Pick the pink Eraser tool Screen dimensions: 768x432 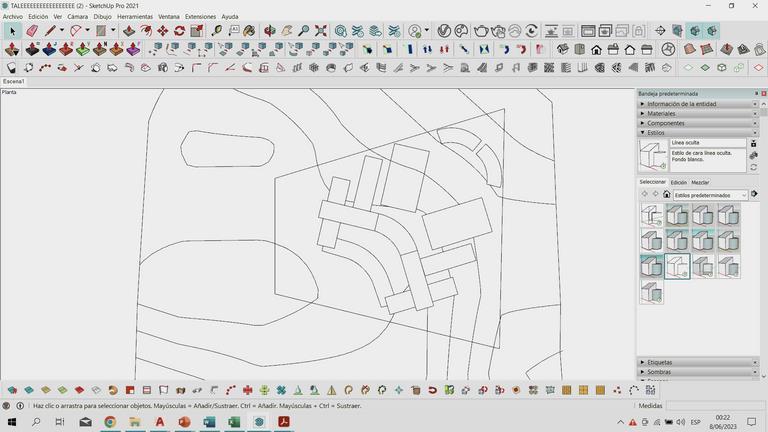(32, 31)
